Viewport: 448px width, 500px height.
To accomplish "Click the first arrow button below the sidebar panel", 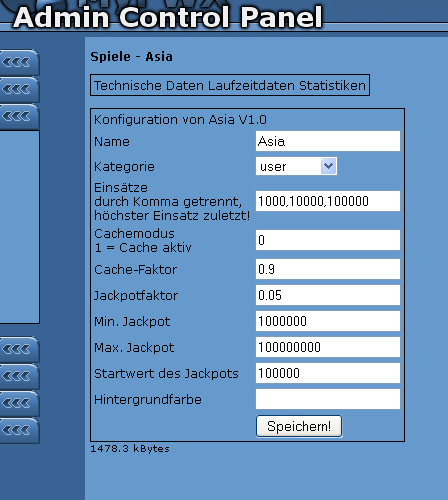I will tap(19, 349).
